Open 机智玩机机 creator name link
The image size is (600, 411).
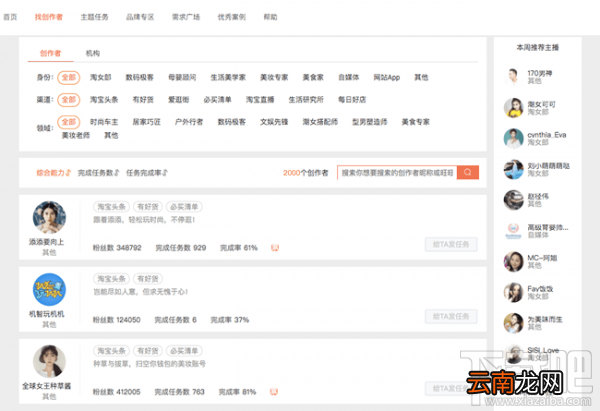(x=47, y=314)
